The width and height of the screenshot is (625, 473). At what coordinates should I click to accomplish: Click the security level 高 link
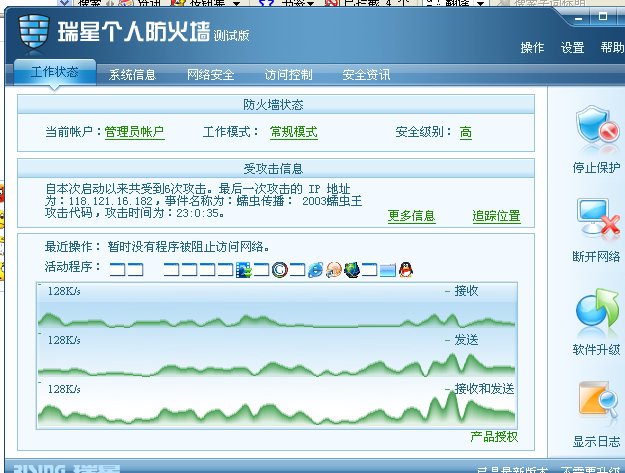pos(466,132)
